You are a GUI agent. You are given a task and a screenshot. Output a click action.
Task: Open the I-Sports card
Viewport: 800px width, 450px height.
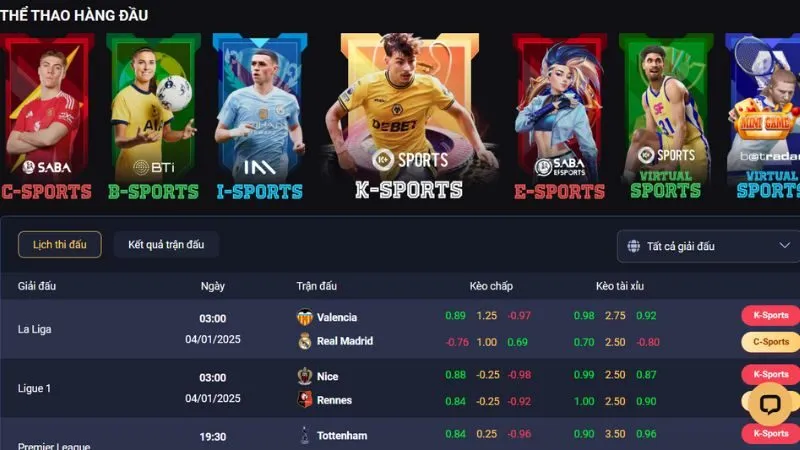click(260, 116)
